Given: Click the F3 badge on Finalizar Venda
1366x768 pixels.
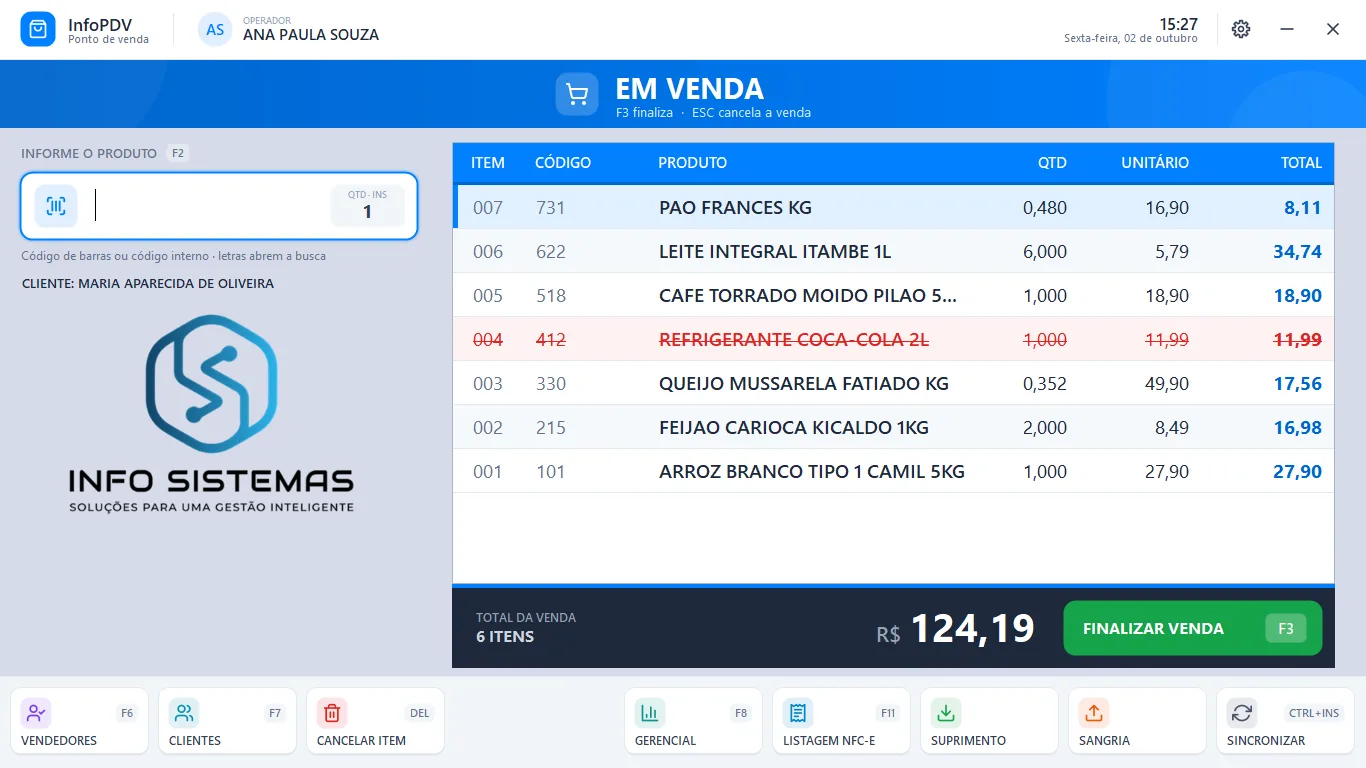Looking at the screenshot, I should (1286, 628).
